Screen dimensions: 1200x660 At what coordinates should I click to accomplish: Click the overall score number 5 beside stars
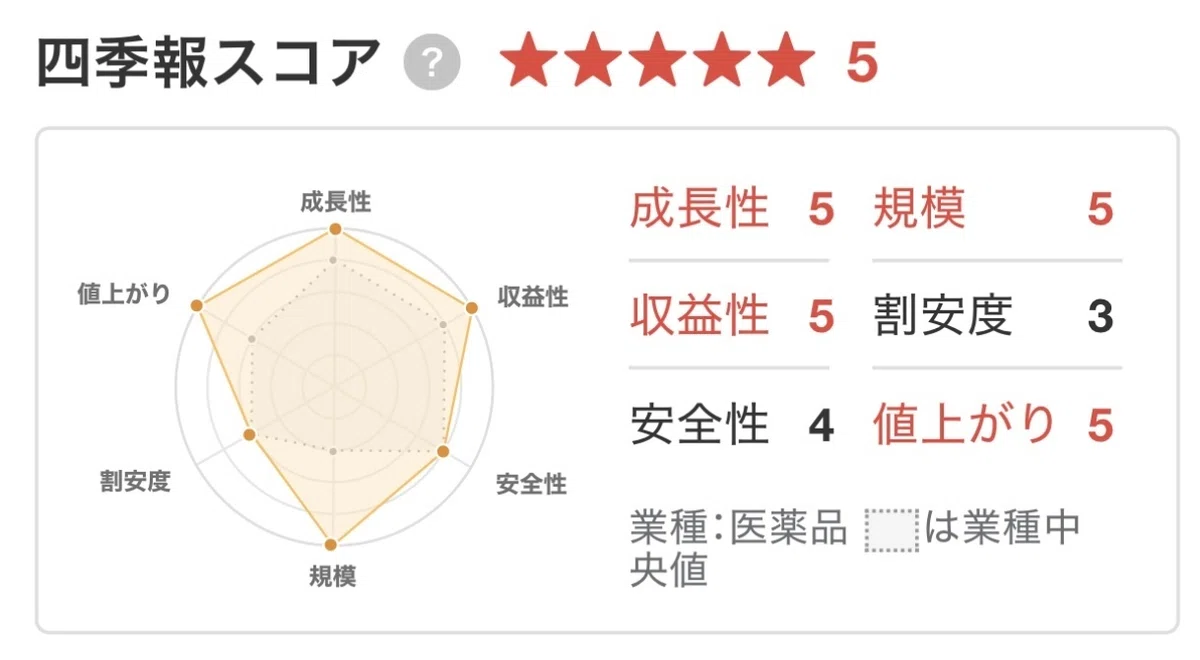coord(861,64)
